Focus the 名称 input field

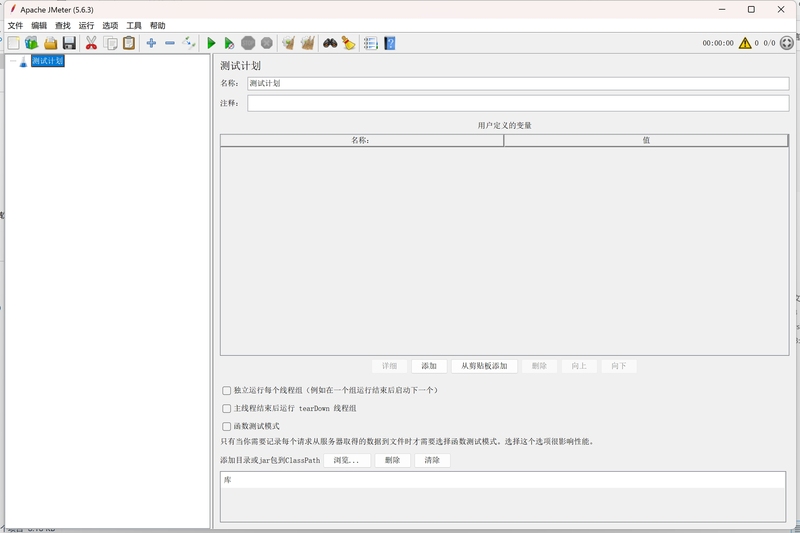(x=518, y=83)
